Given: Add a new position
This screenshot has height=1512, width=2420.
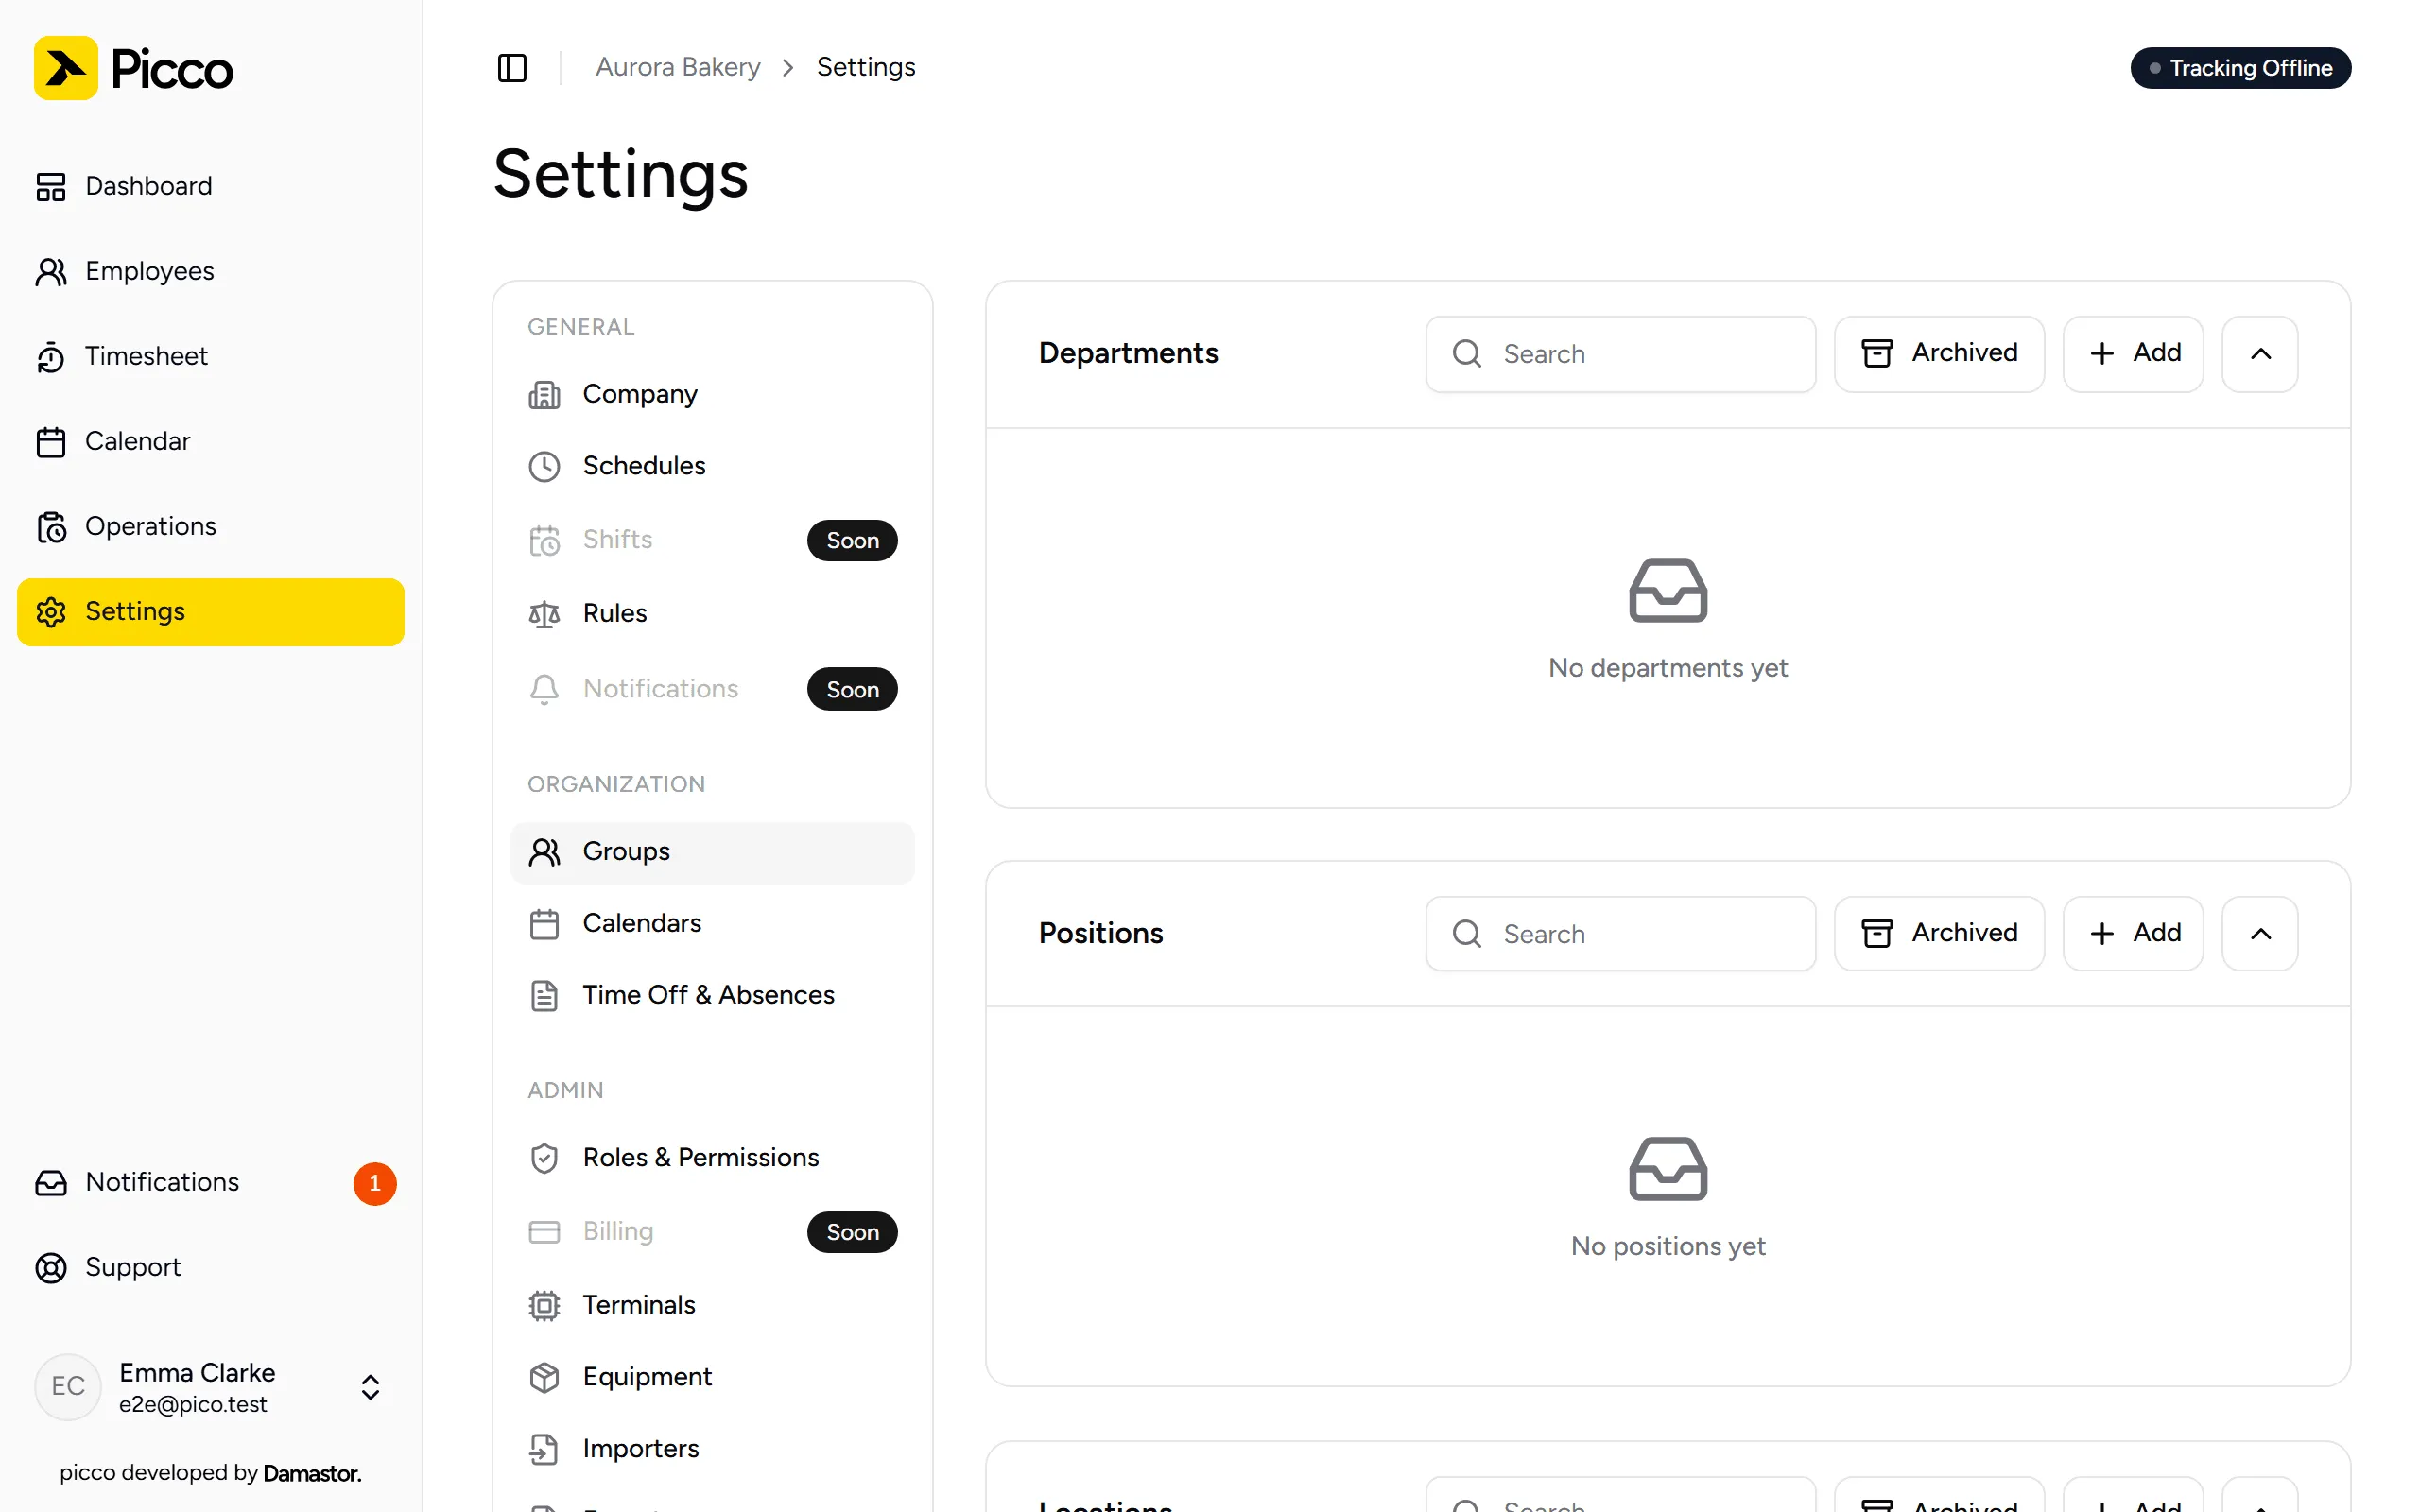Looking at the screenshot, I should coord(2133,934).
